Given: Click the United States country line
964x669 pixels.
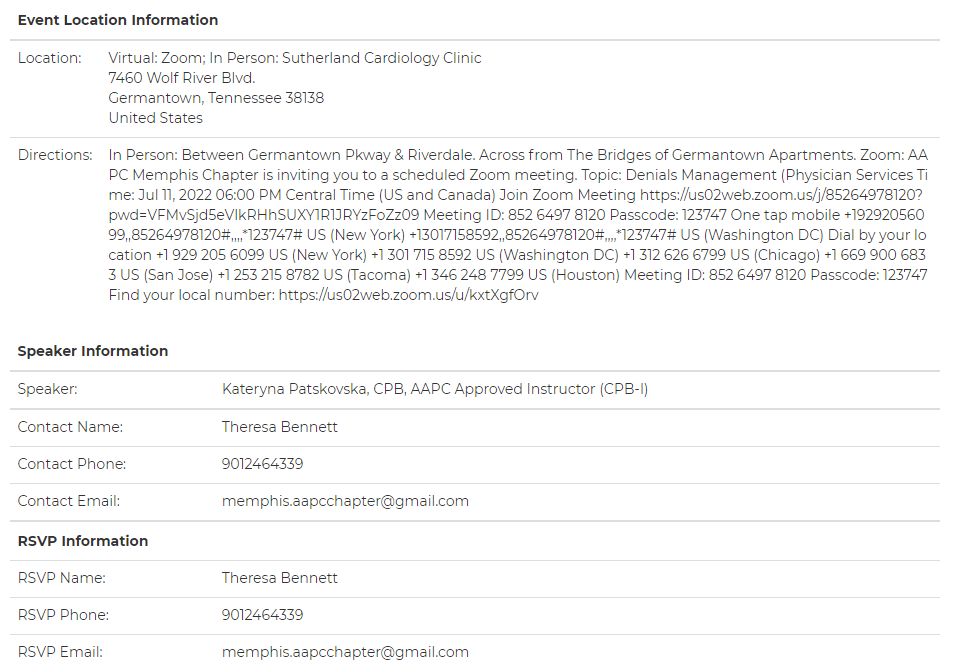Looking at the screenshot, I should coord(155,118).
